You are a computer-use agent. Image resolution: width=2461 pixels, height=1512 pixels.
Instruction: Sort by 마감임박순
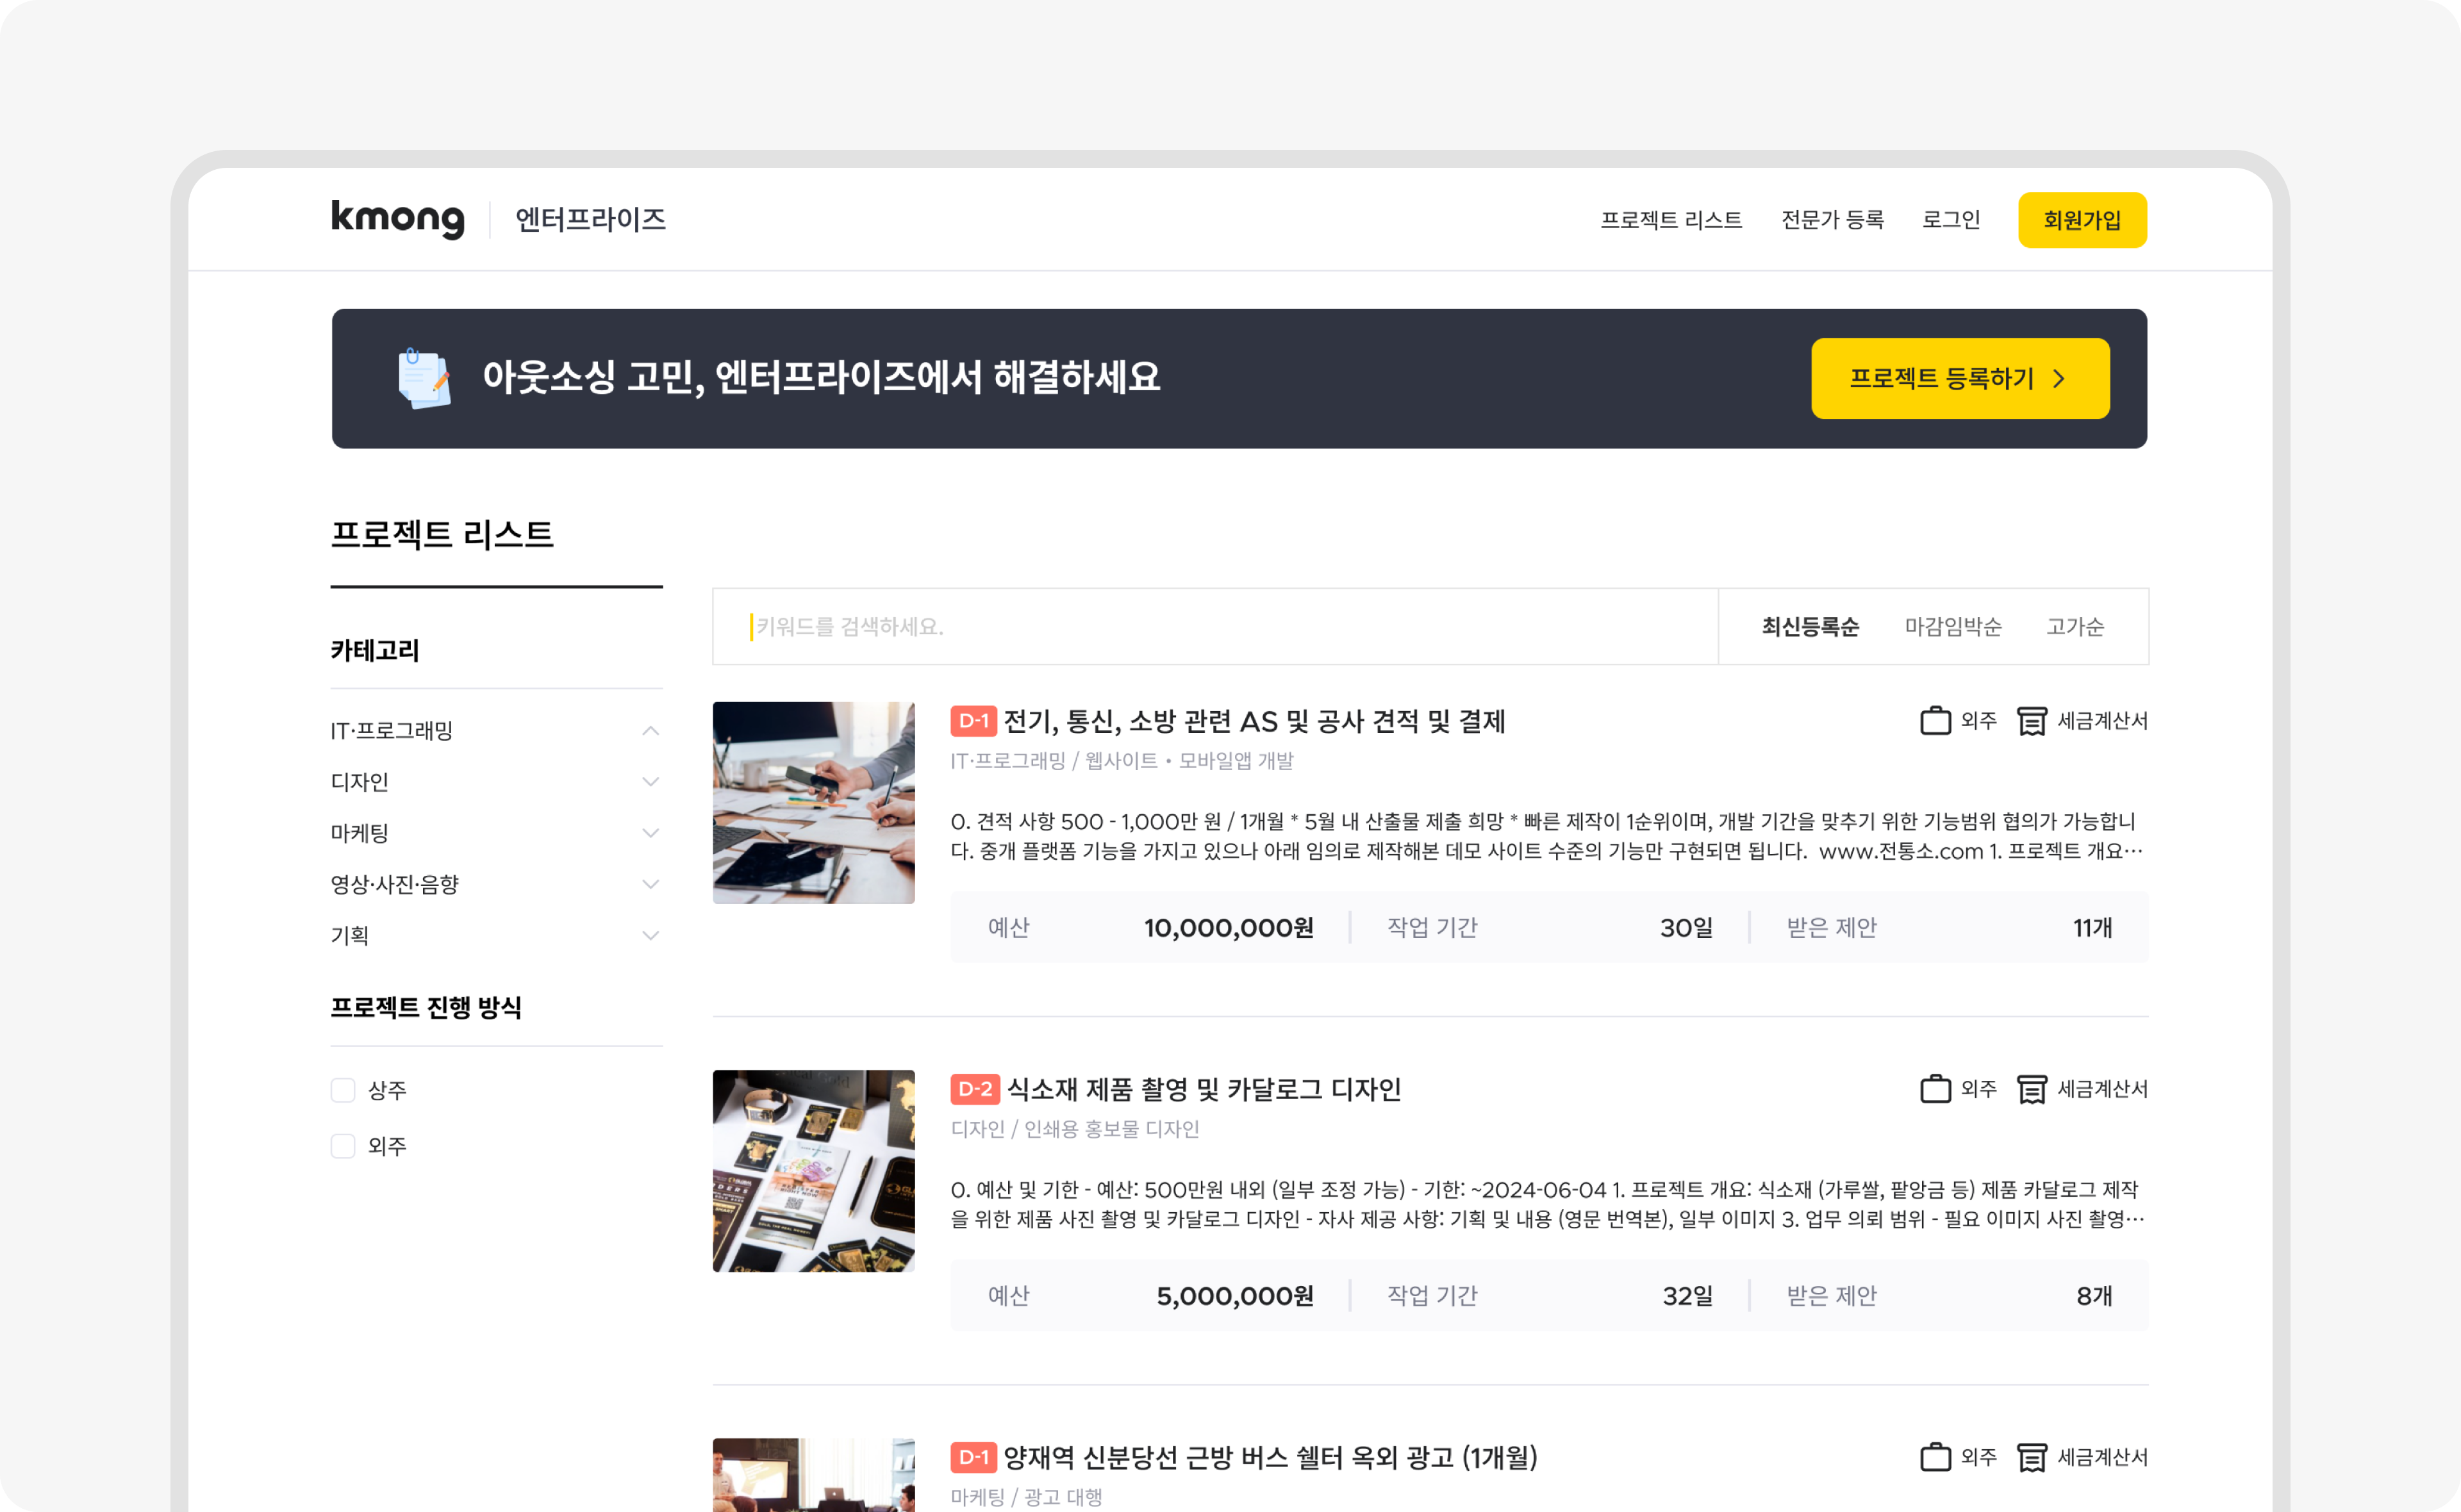tap(1953, 627)
